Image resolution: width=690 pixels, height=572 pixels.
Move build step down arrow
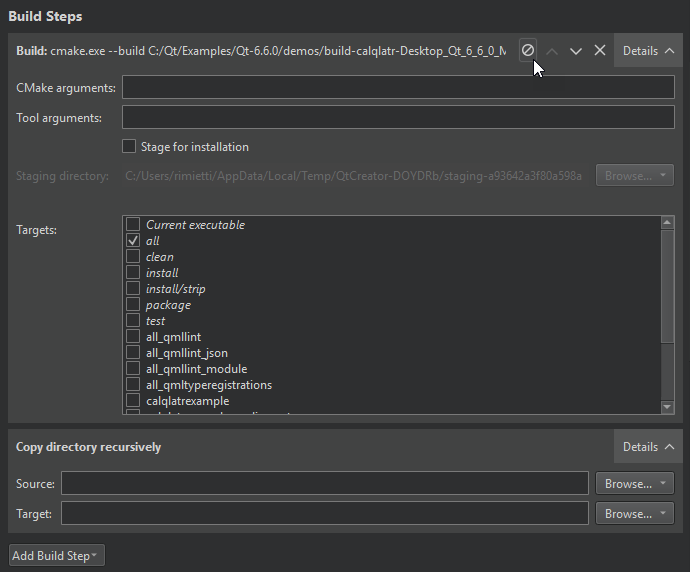pos(576,50)
